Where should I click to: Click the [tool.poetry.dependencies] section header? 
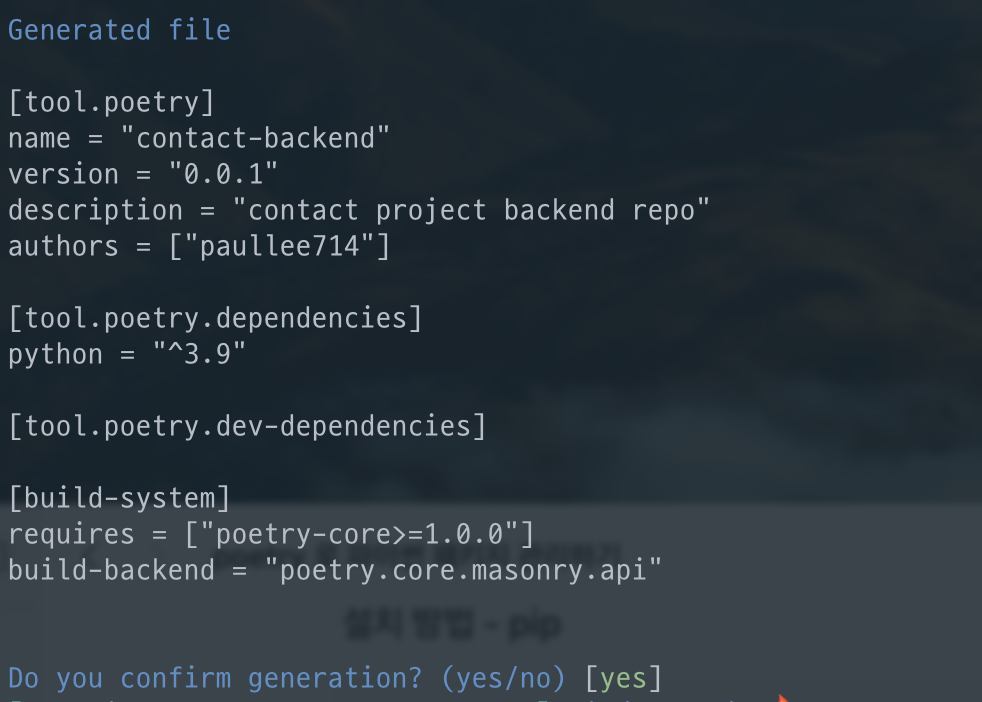pyautogui.click(x=215, y=318)
